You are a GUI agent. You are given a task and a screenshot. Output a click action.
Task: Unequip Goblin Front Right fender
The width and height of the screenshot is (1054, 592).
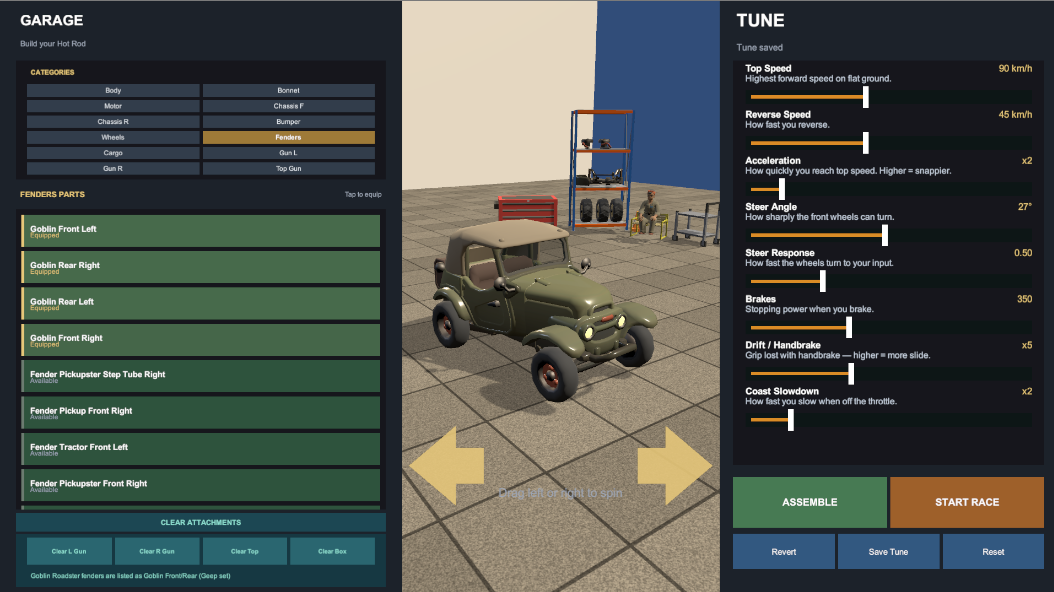pos(200,340)
